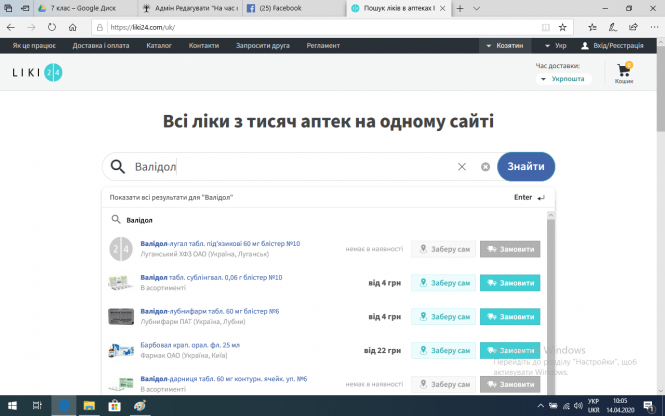Click Заберу сам for Валідол сублінгвал.
Screen dimensions: 665x416
click(443, 283)
